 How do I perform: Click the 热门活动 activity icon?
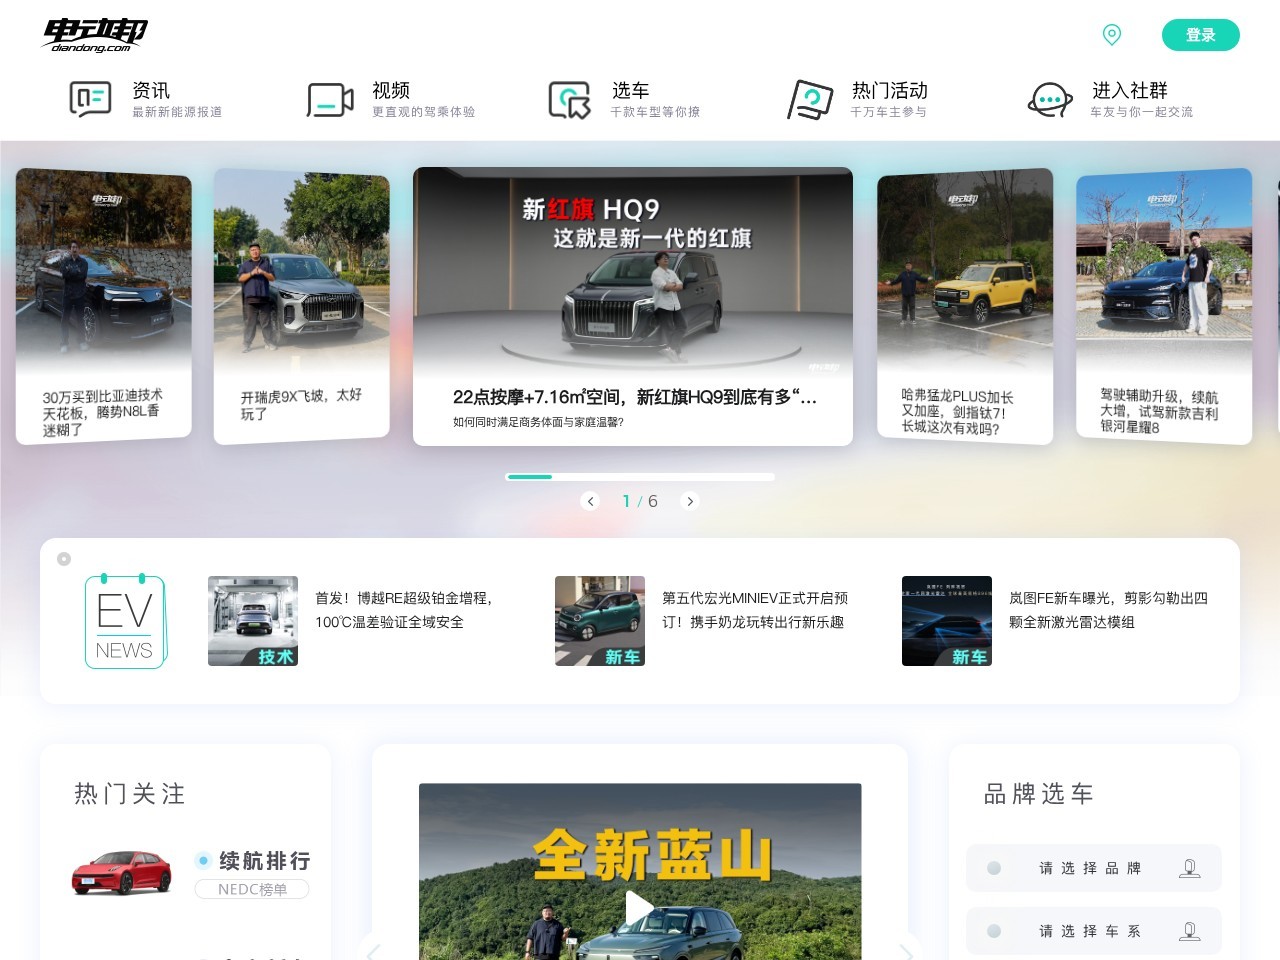[x=810, y=100]
